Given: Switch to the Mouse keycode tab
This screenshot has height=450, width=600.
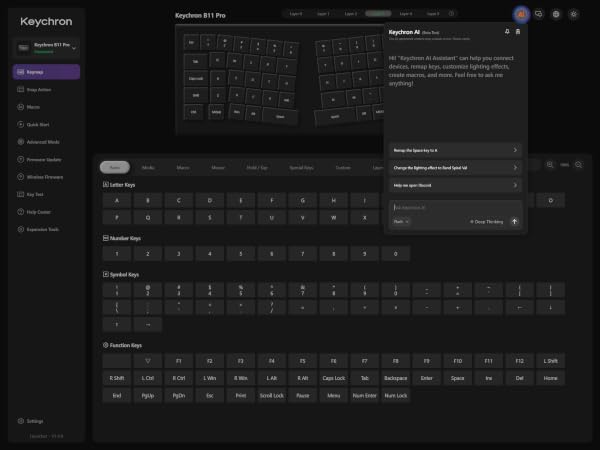Looking at the screenshot, I should (218, 167).
